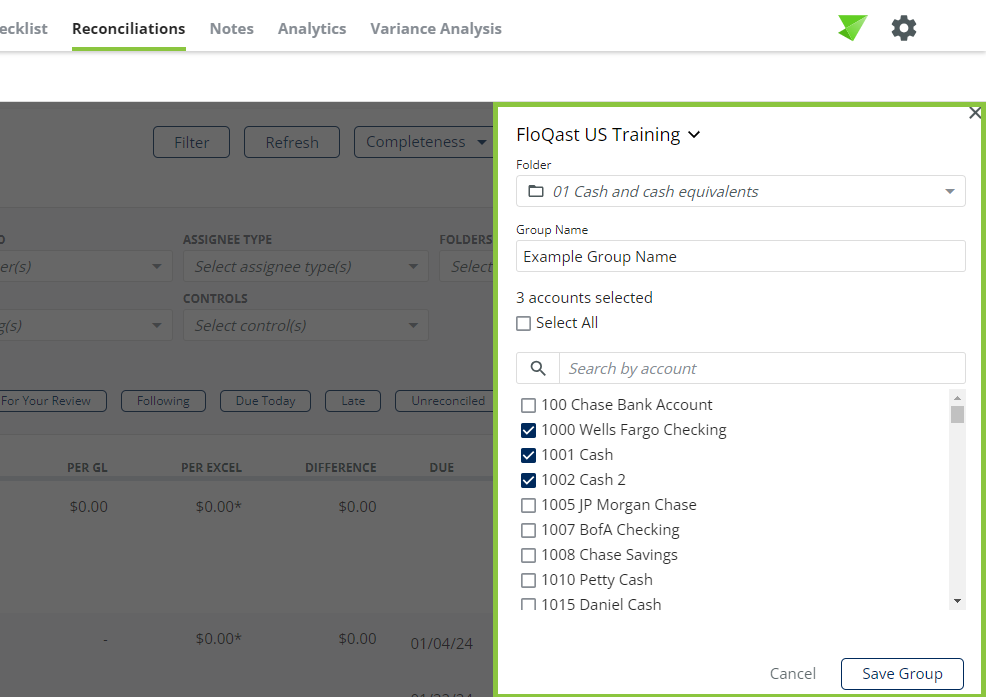Image resolution: width=986 pixels, height=697 pixels.
Task: Click the search magnifier icon
Action: pos(538,368)
